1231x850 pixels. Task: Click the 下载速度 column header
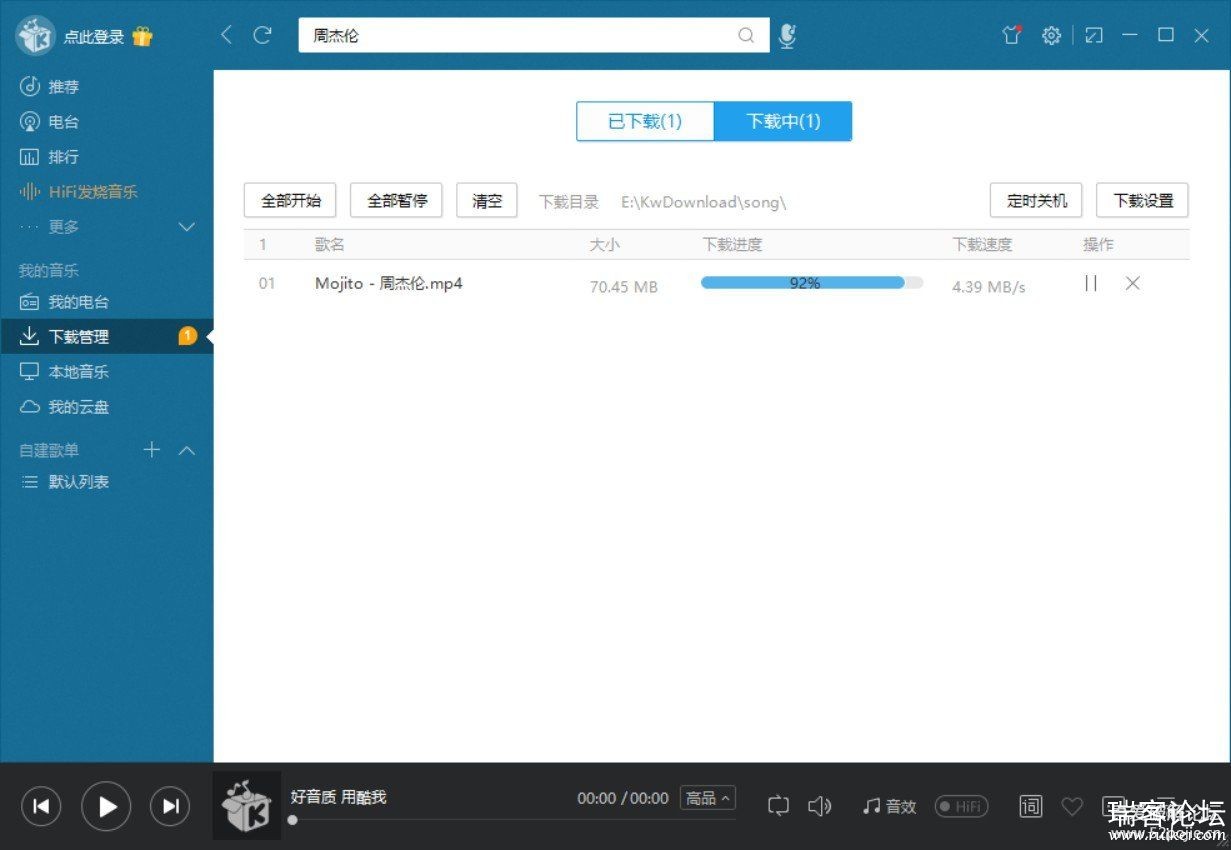coord(982,245)
